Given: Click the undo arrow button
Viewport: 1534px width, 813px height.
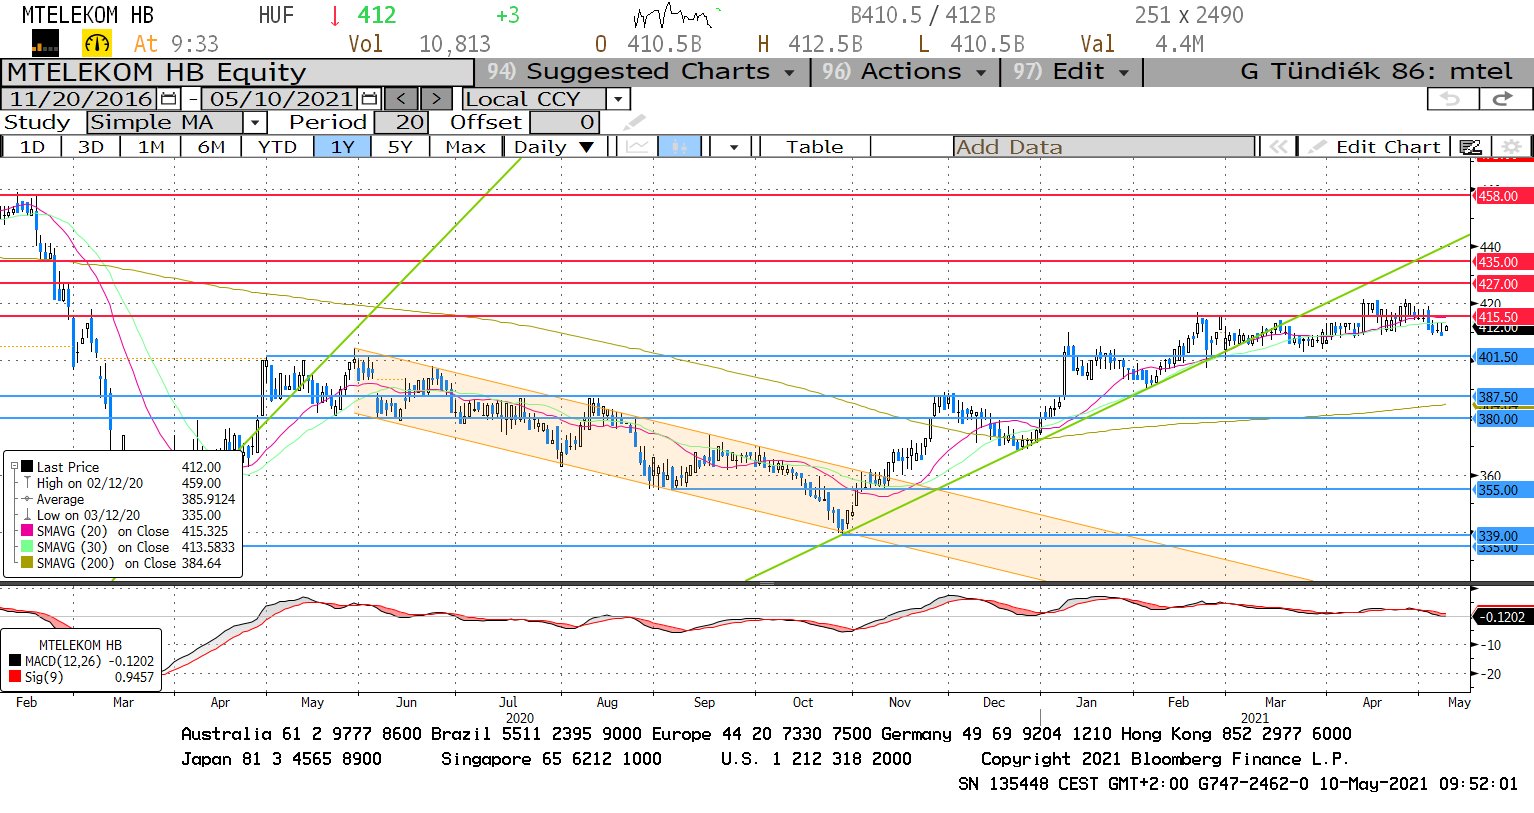Looking at the screenshot, I should tap(1451, 99).
